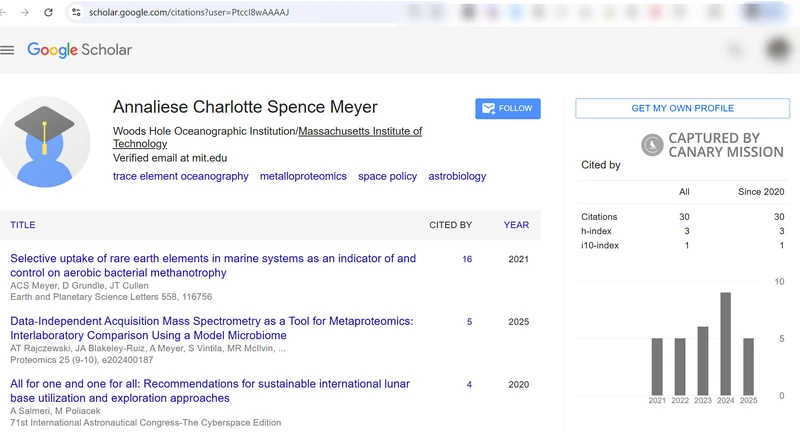Open trace element oceanography interest tag

(181, 176)
